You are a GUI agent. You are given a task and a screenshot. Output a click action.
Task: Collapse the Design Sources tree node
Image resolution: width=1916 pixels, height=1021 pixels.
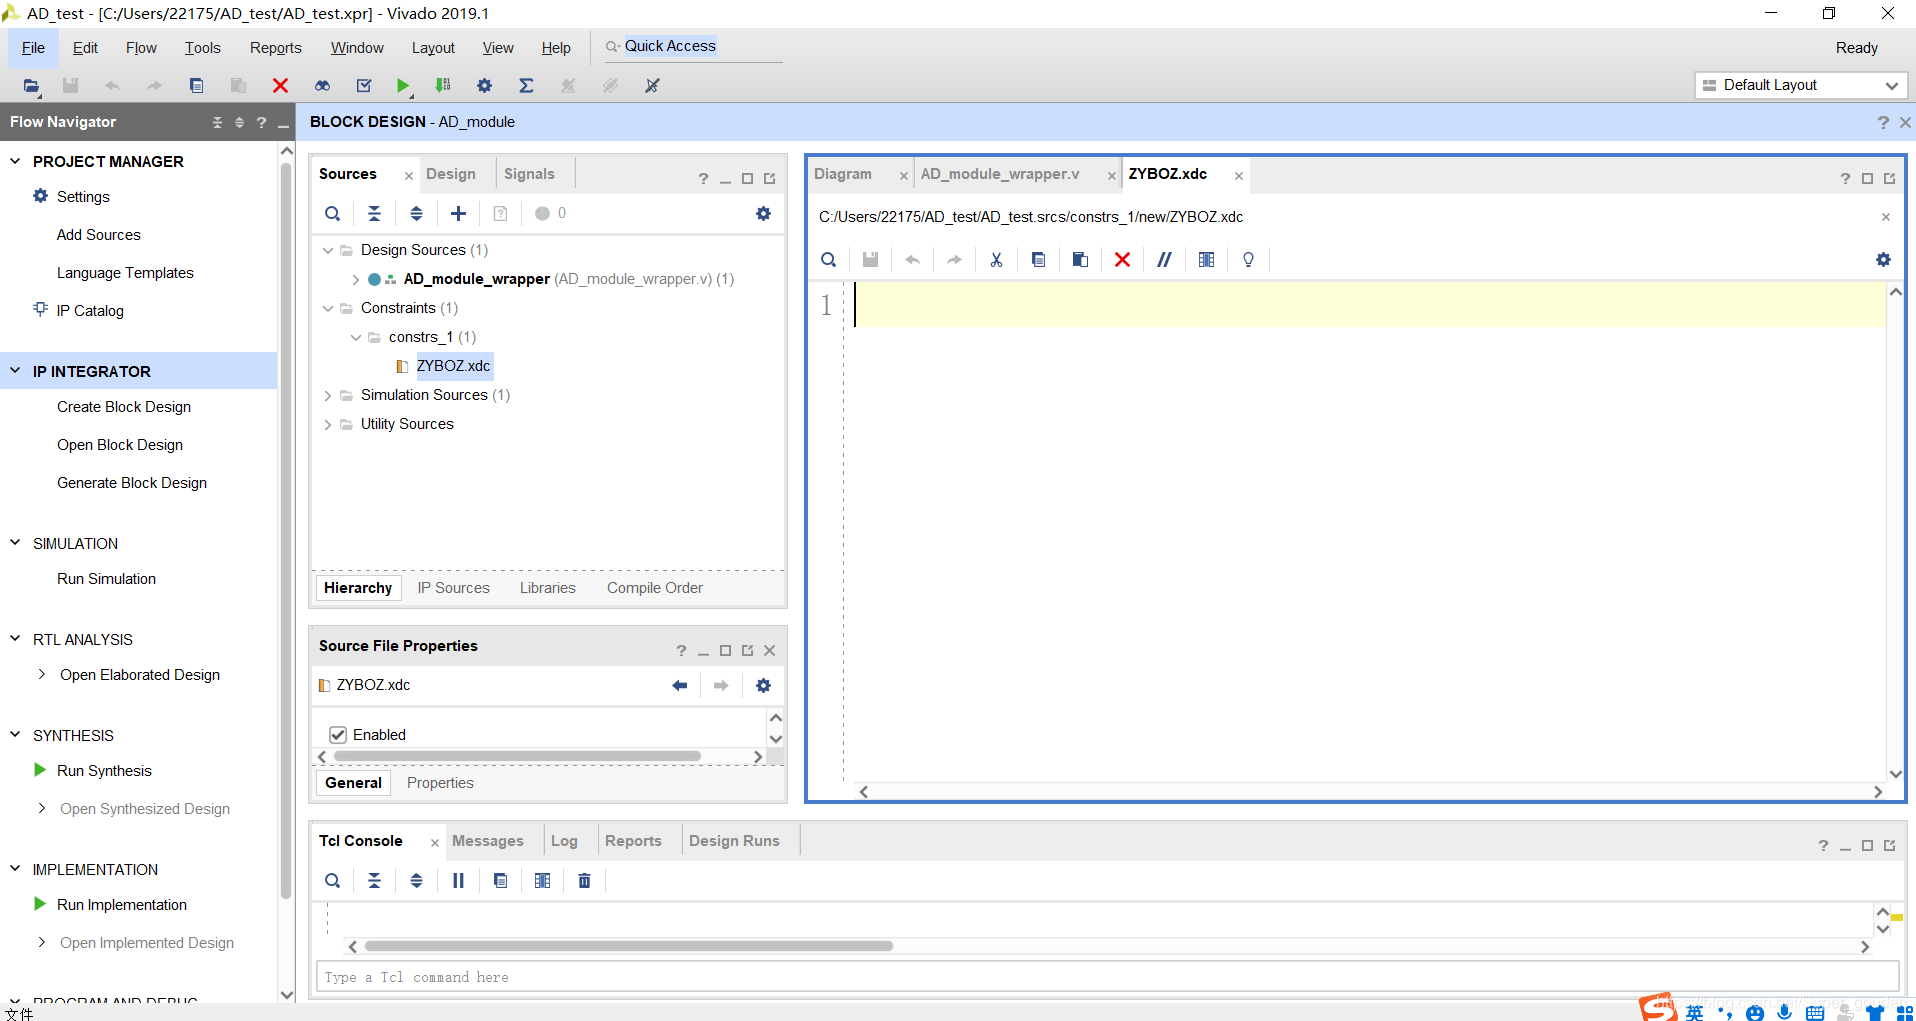[x=327, y=250]
